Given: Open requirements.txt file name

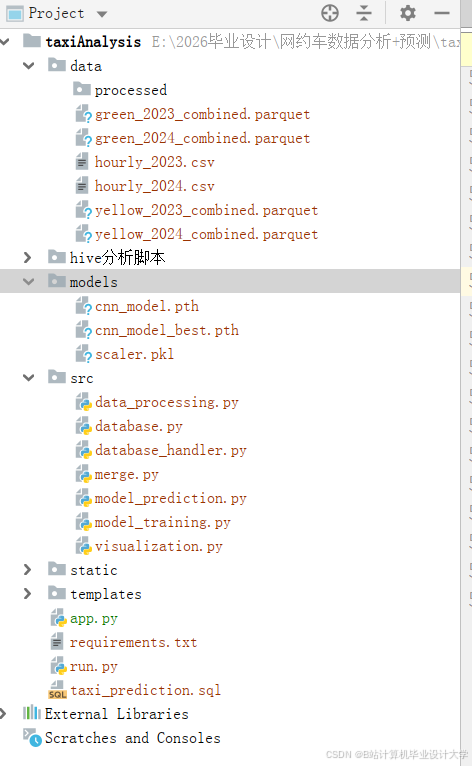Looking at the screenshot, I should [x=133, y=642].
